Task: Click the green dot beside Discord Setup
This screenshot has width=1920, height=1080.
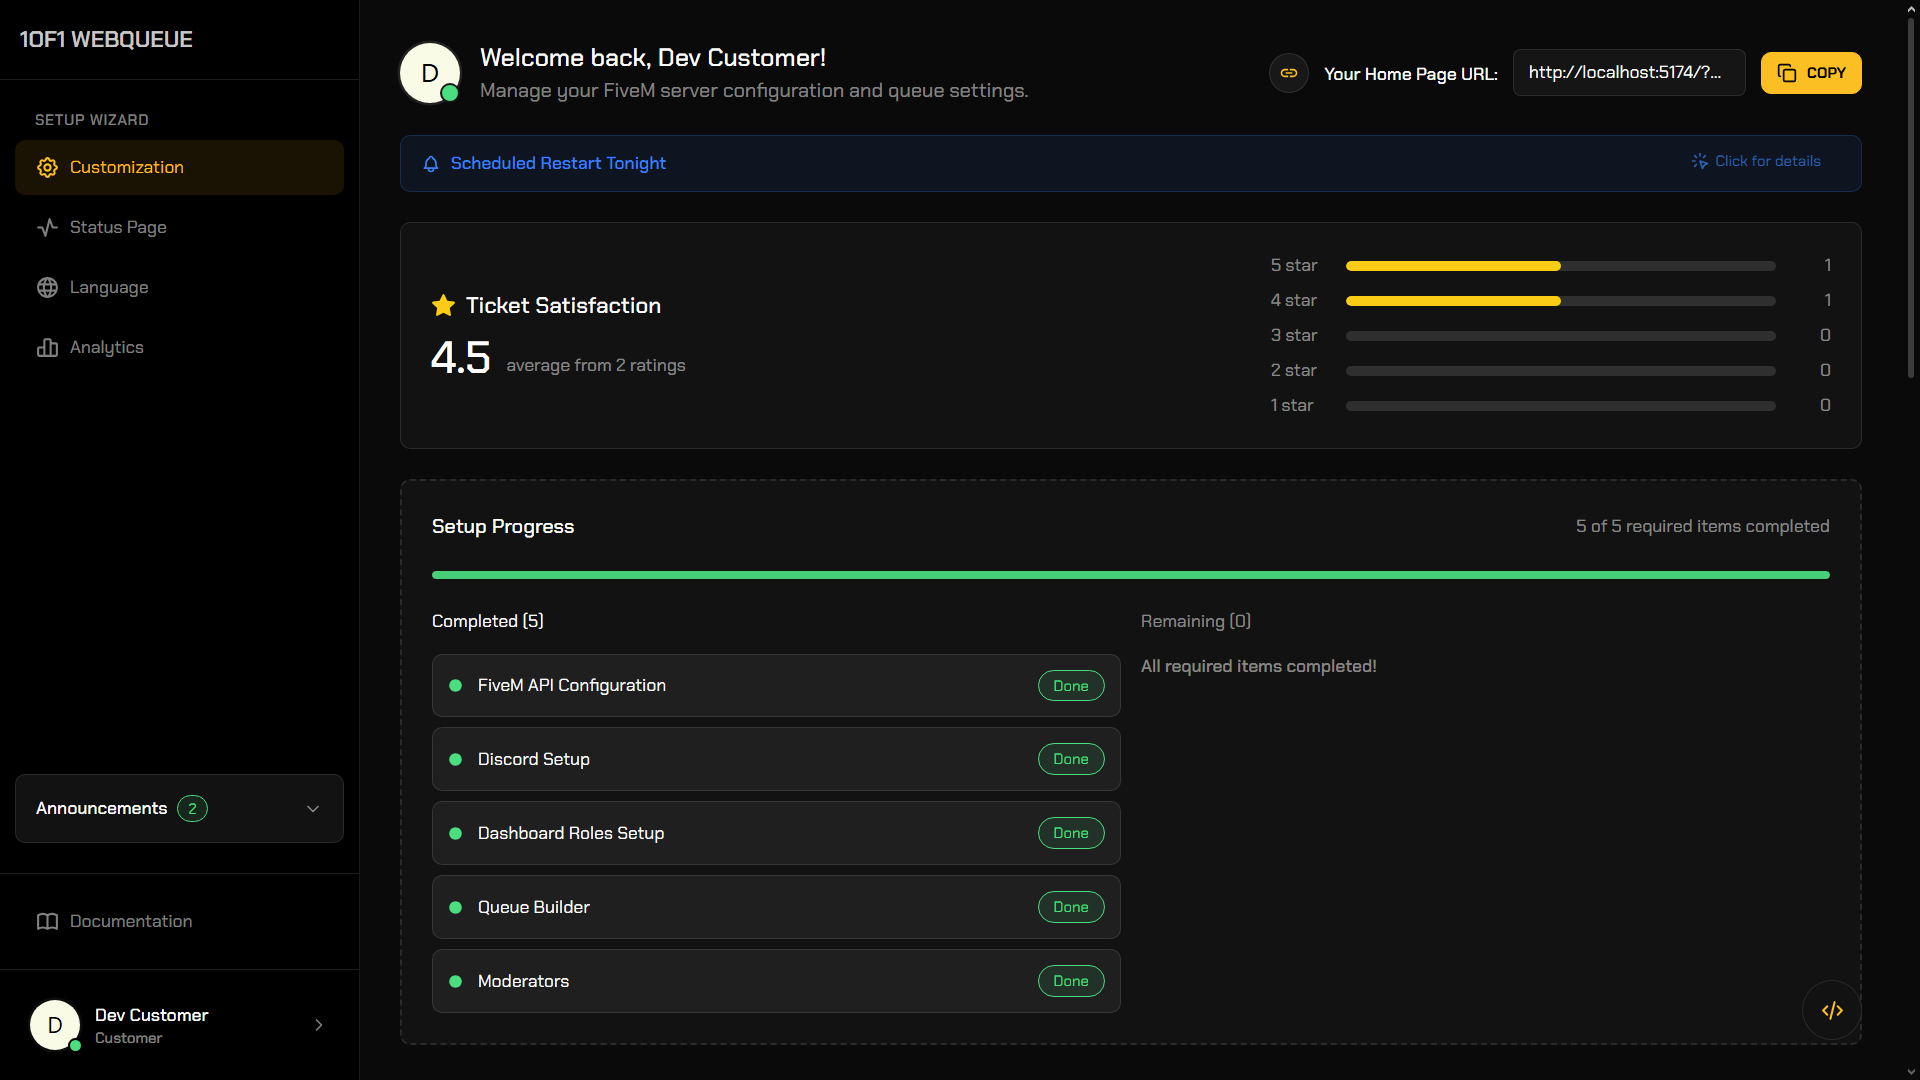Action: tap(456, 759)
